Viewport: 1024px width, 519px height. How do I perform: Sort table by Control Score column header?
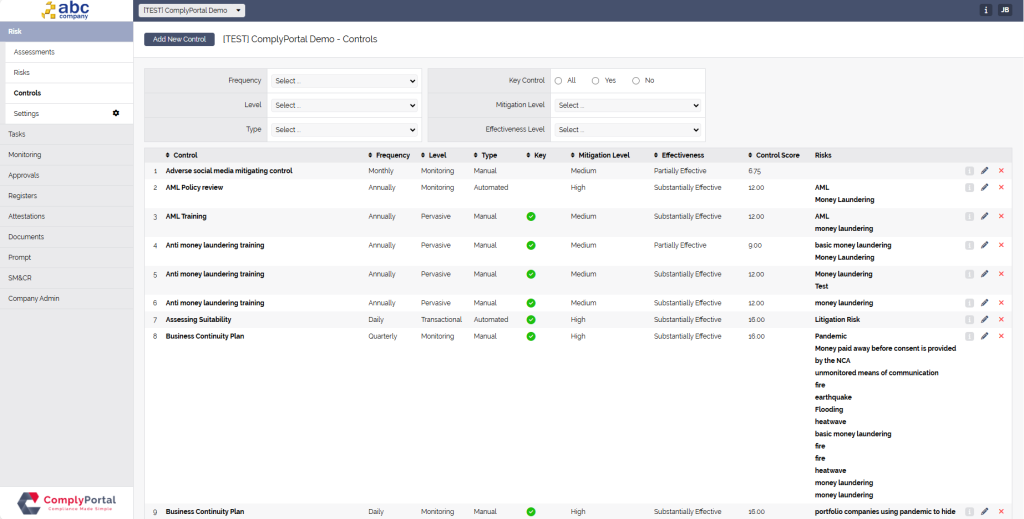point(777,155)
